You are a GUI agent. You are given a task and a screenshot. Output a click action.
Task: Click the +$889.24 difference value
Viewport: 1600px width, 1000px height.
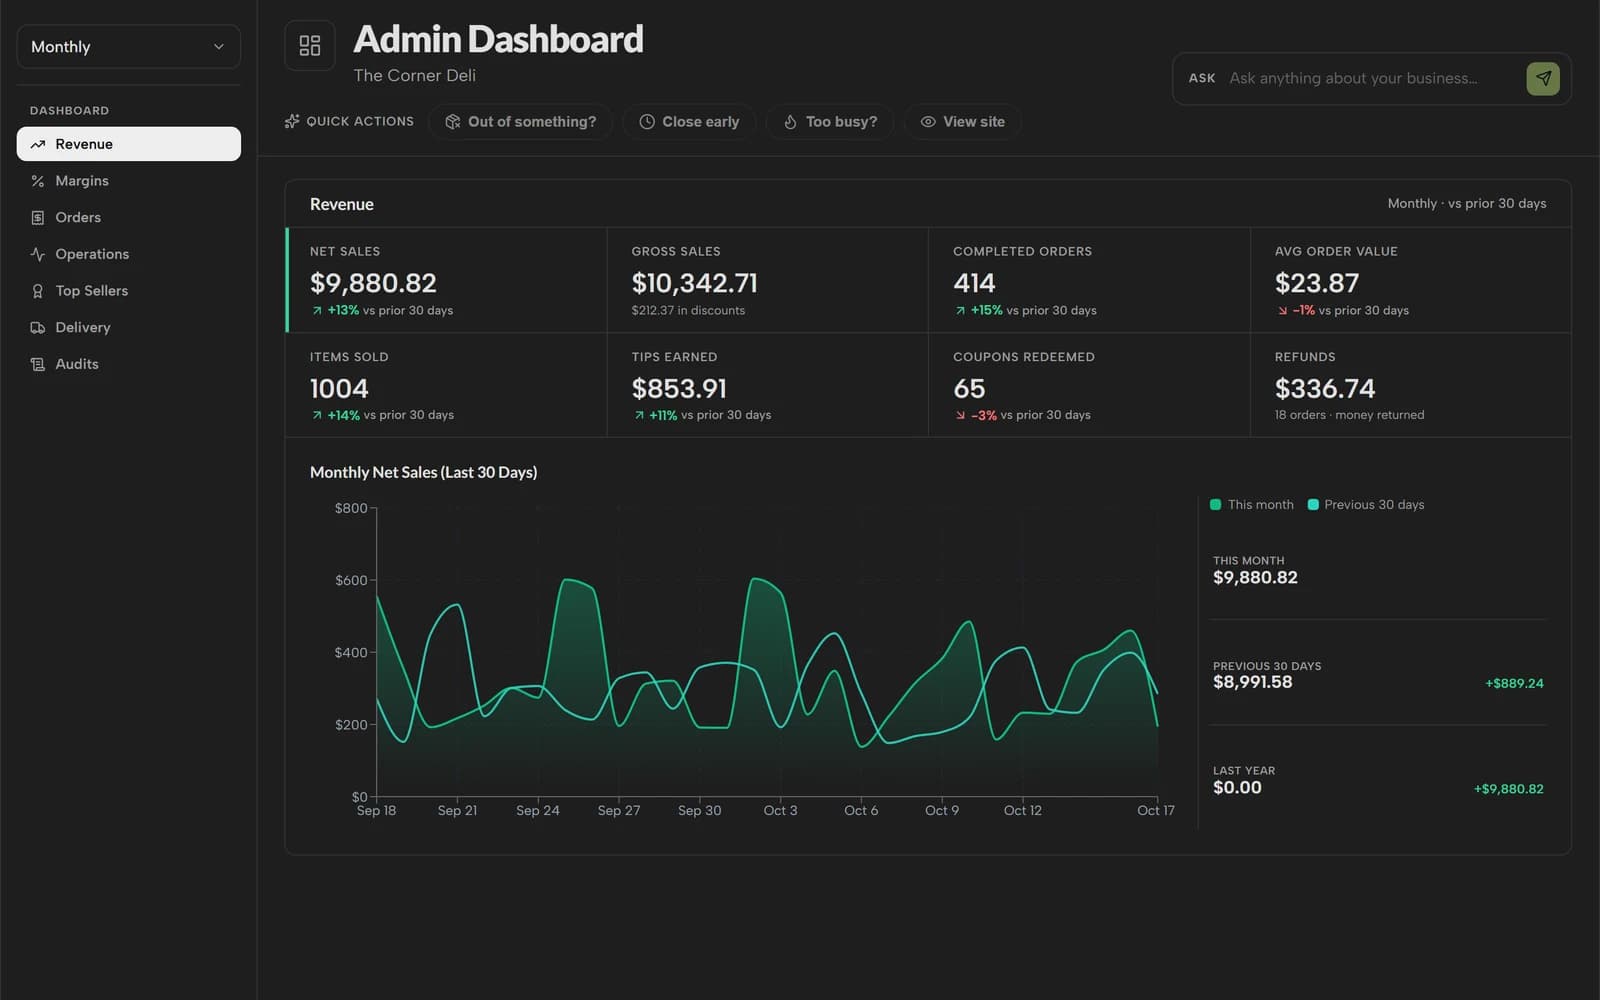(1514, 684)
